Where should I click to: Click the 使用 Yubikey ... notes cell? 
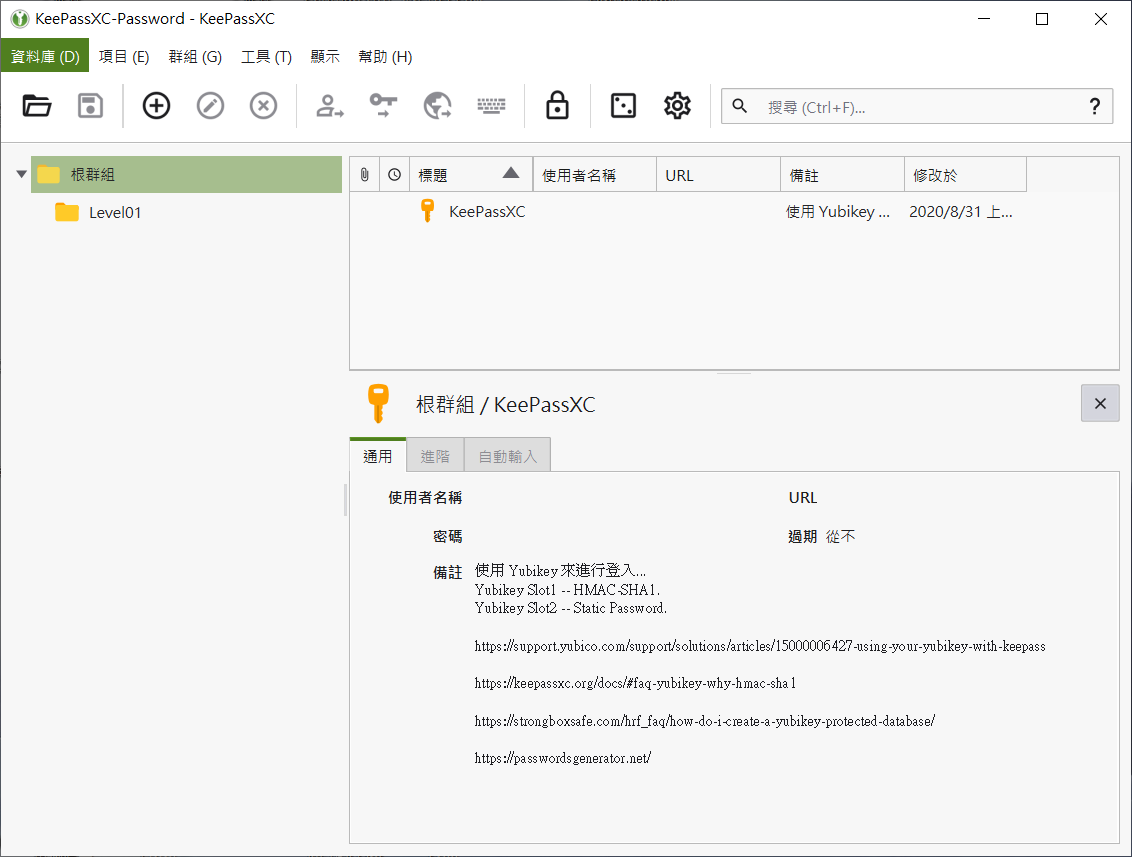(837, 212)
